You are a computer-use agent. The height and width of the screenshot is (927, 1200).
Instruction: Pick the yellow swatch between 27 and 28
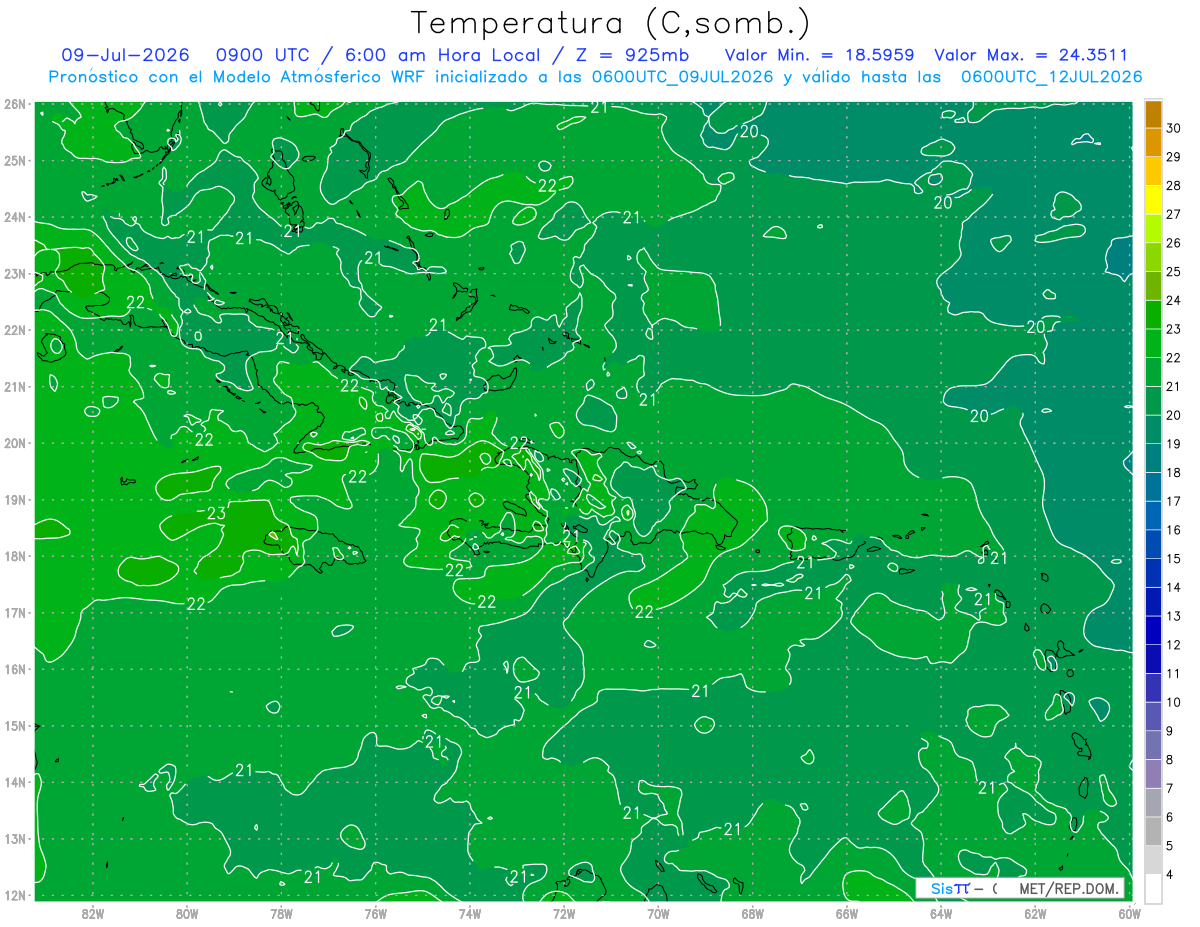coord(1153,200)
